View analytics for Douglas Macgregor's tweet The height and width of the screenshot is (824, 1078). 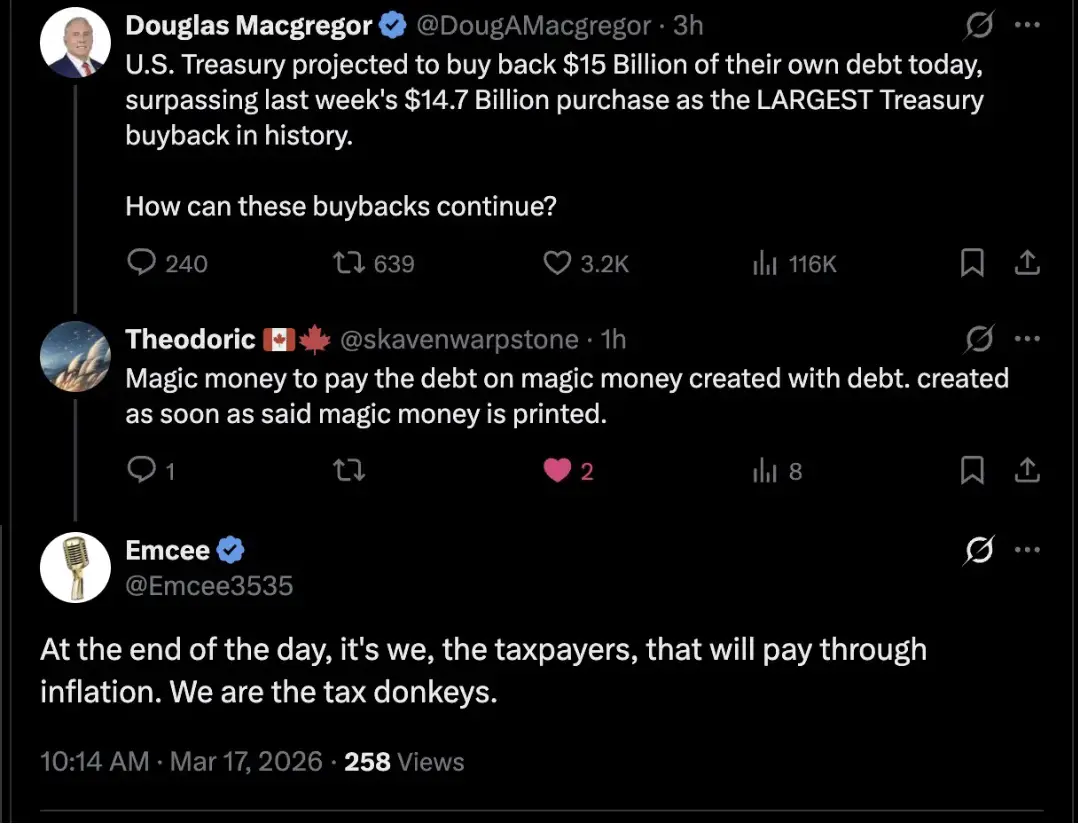pos(765,263)
